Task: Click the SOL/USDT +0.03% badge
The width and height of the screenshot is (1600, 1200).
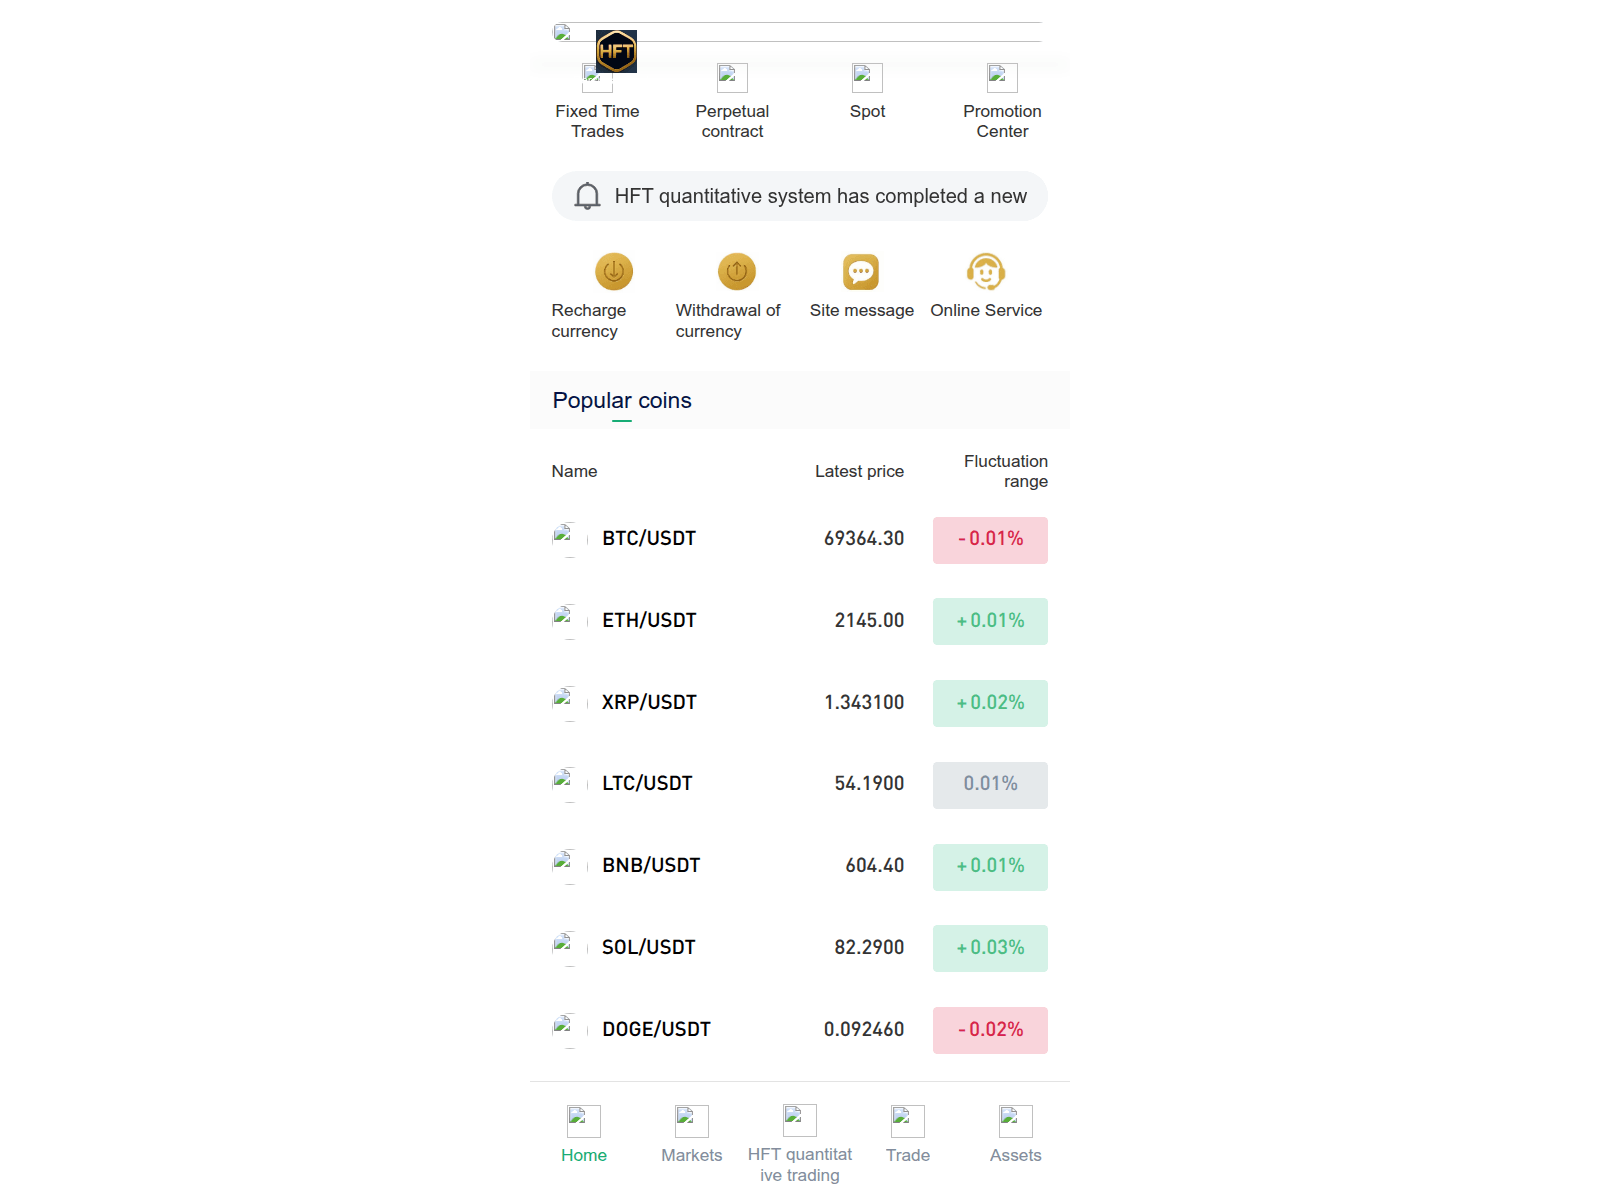Action: pos(990,948)
